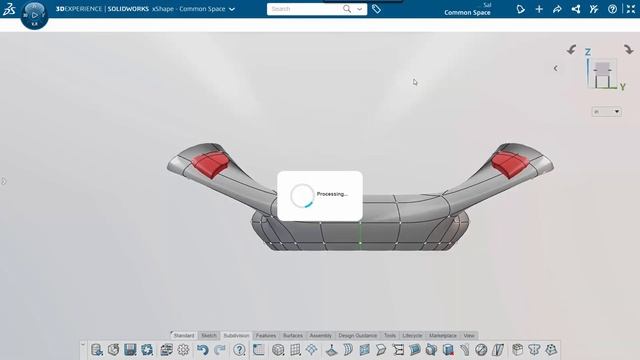Click the Update refresh gear icon
This screenshot has width=640, height=360.
click(147, 350)
